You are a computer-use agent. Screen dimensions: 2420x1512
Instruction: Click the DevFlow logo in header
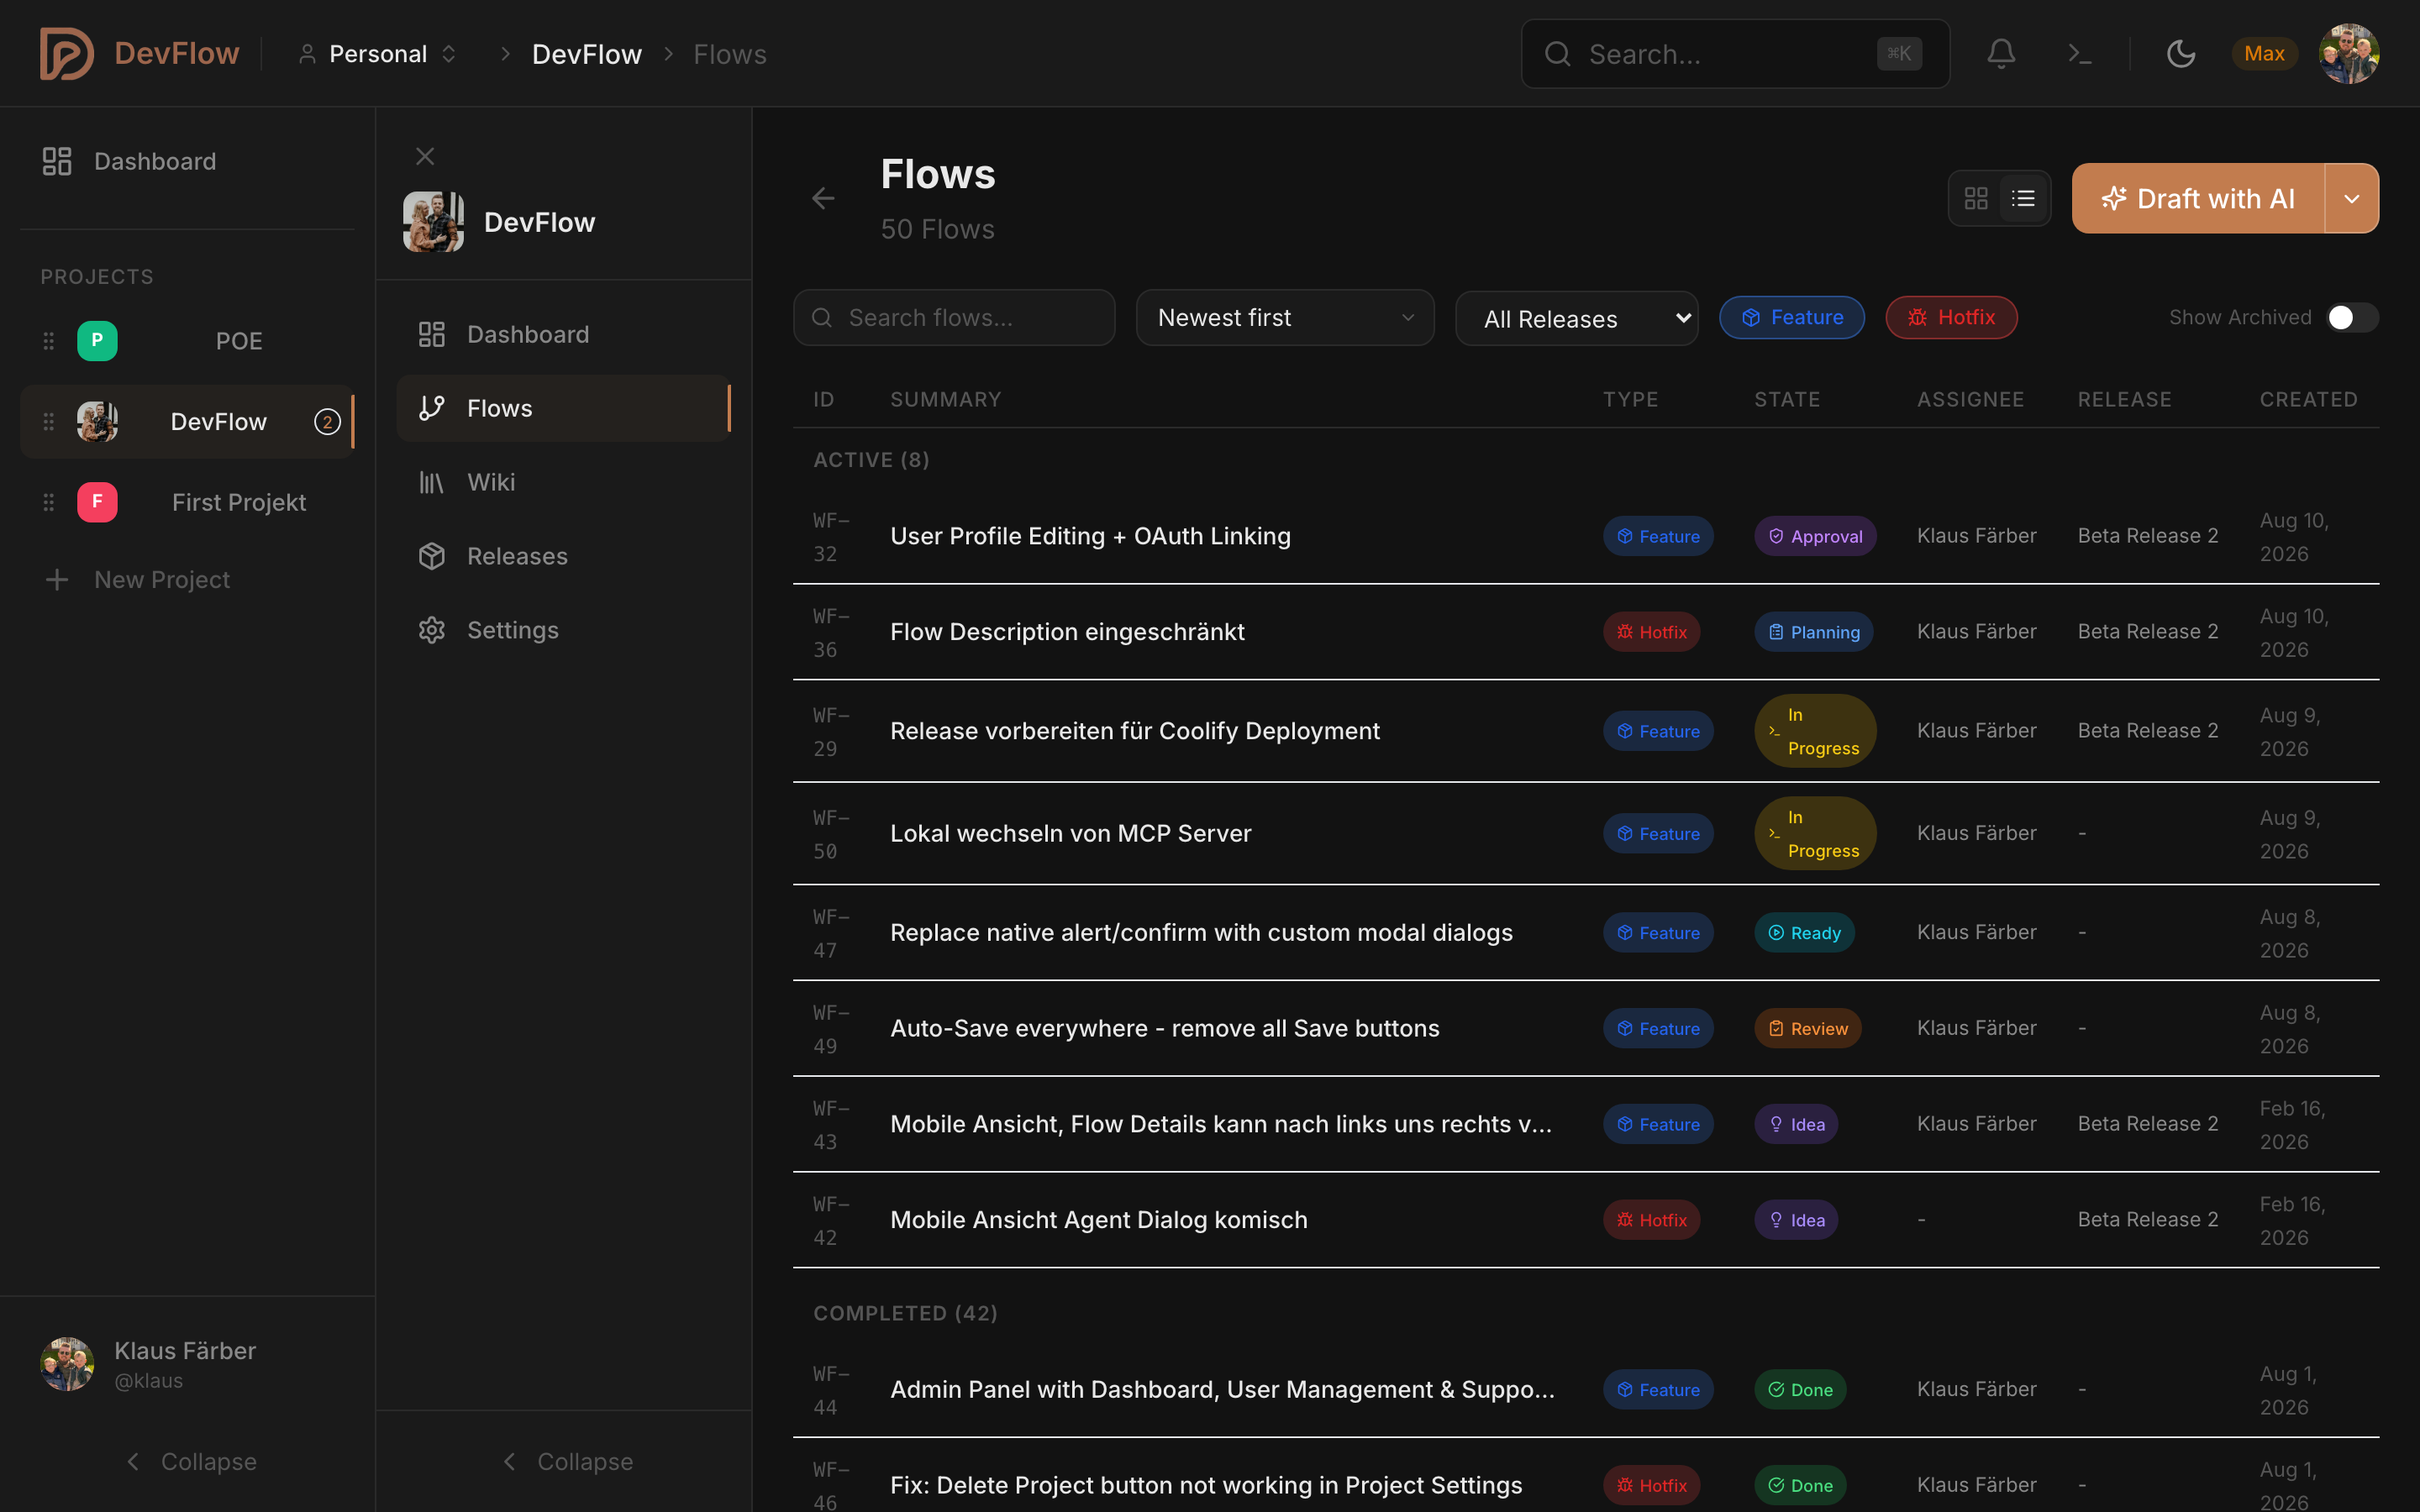(x=140, y=54)
